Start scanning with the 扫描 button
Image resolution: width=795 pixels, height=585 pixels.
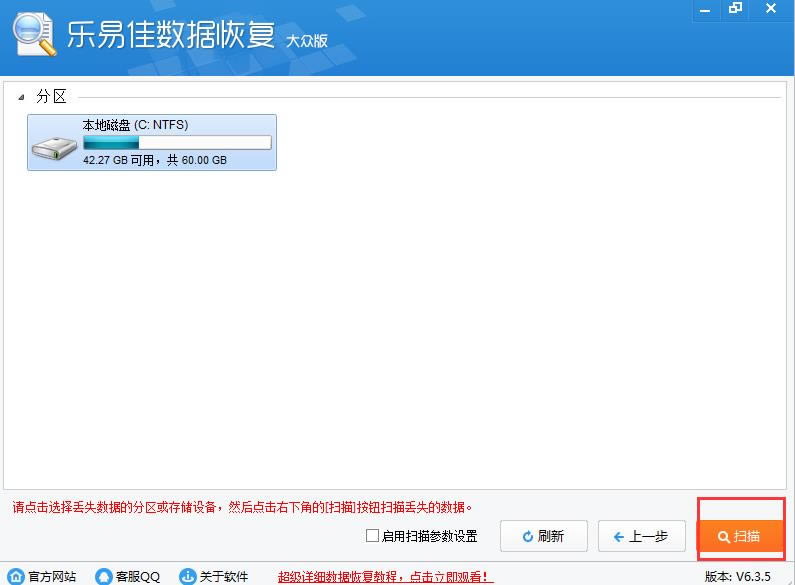point(740,536)
